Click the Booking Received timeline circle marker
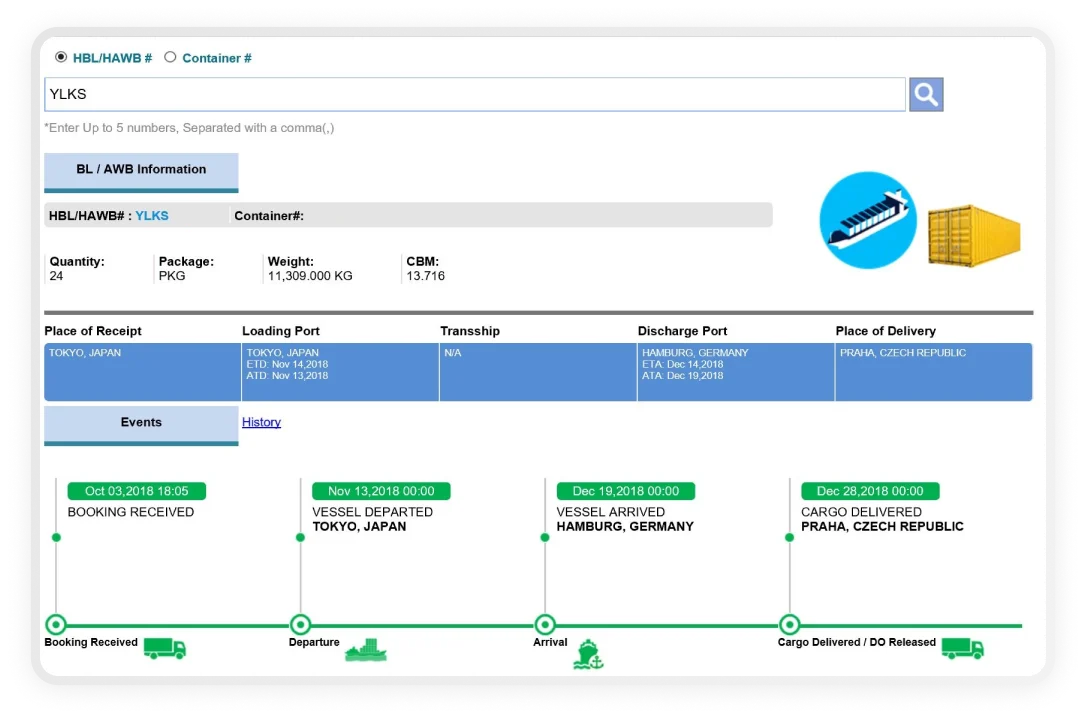The image size is (1084, 717). coord(56,625)
